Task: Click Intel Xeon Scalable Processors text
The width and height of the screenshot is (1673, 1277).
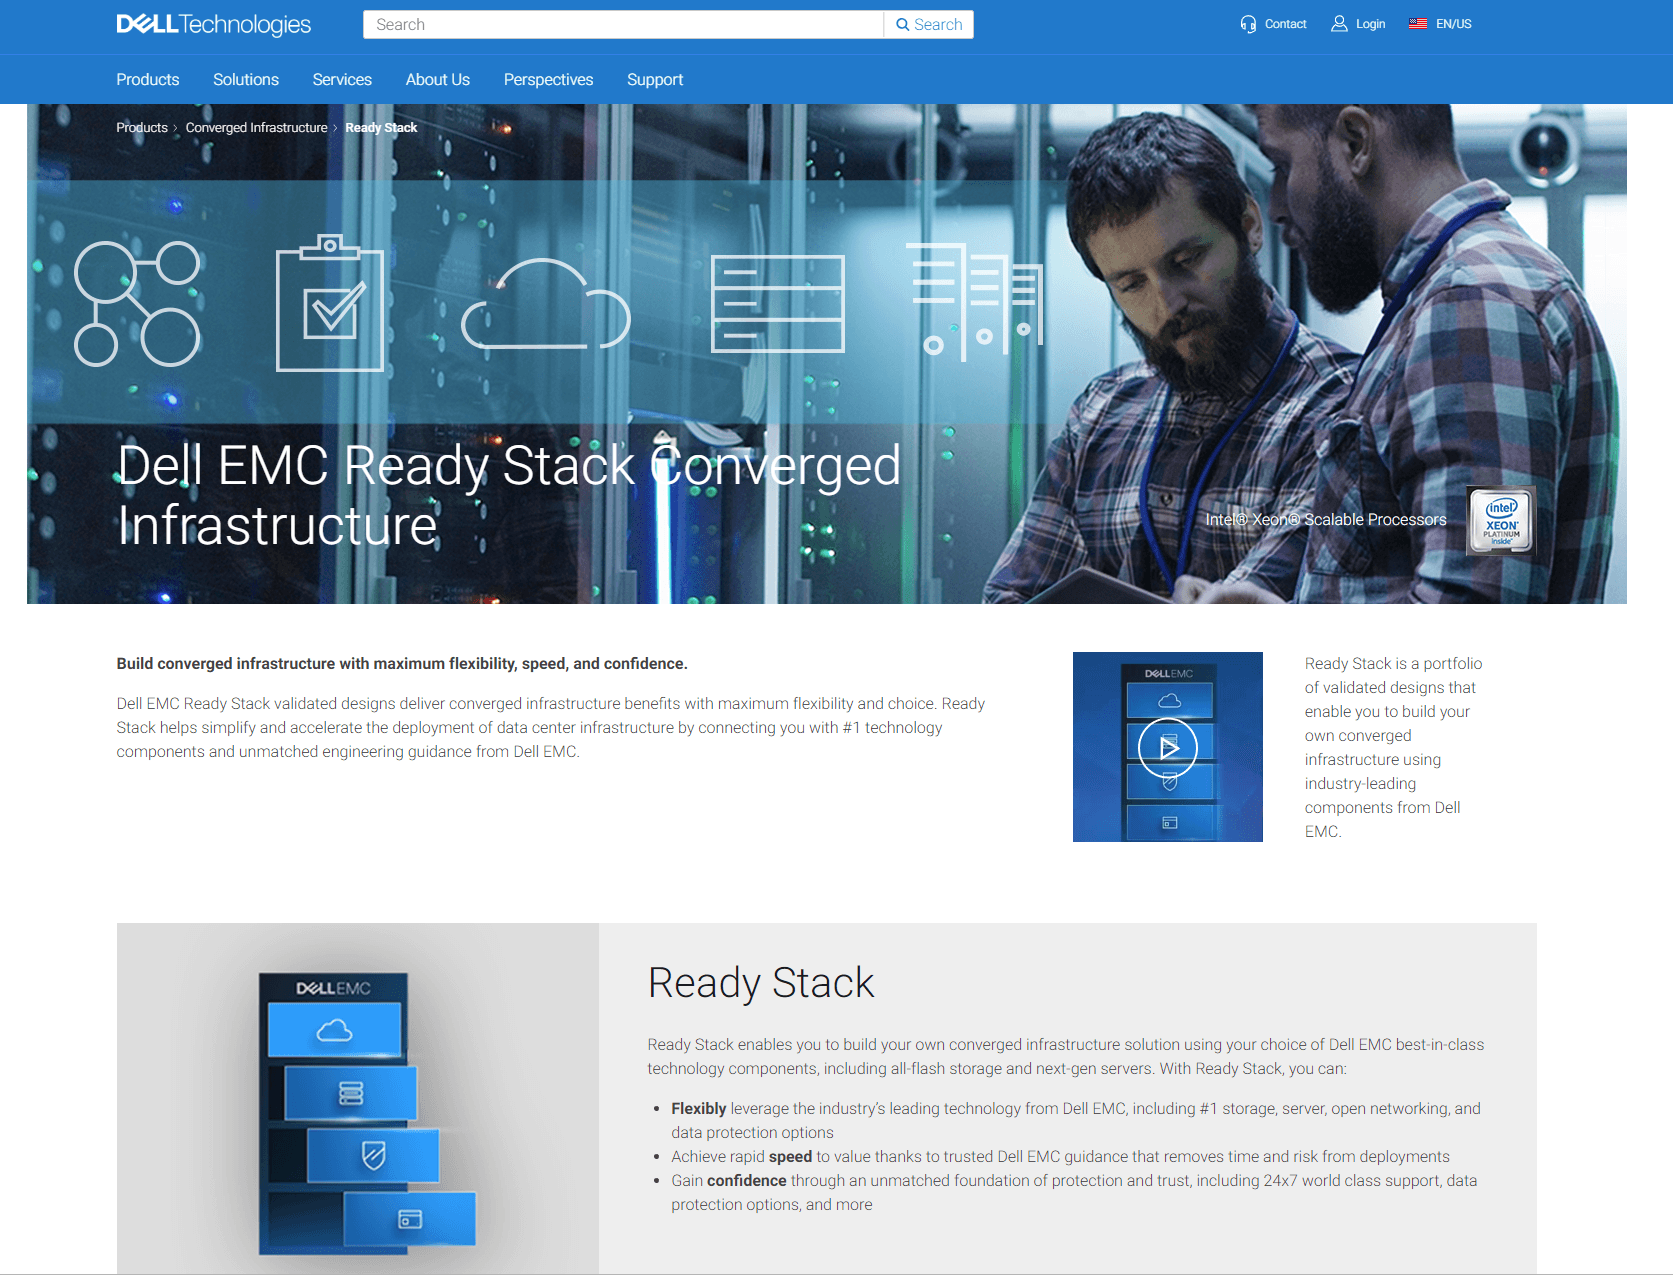Action: [x=1326, y=519]
